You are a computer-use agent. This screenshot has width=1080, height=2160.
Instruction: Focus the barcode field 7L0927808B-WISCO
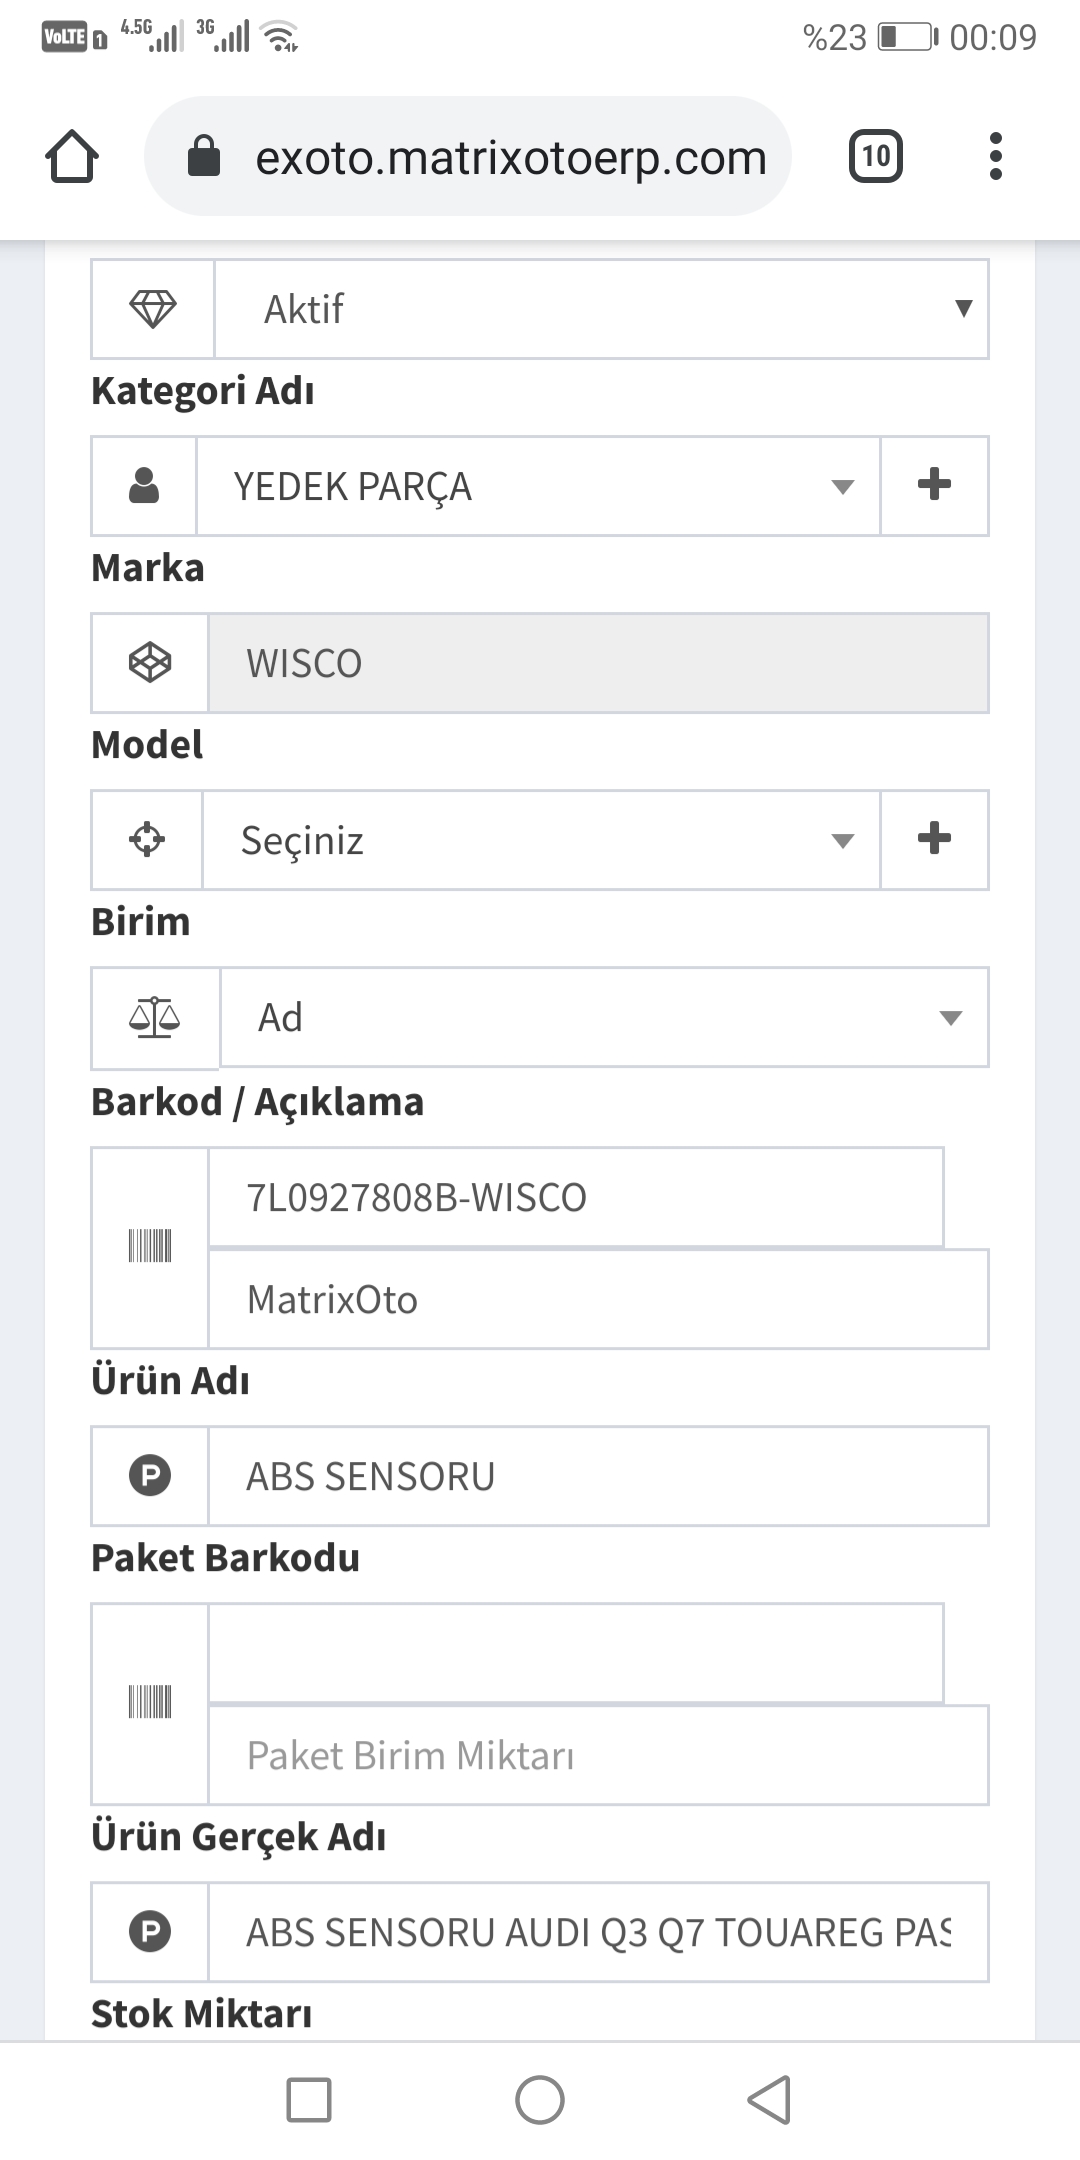(x=575, y=1197)
